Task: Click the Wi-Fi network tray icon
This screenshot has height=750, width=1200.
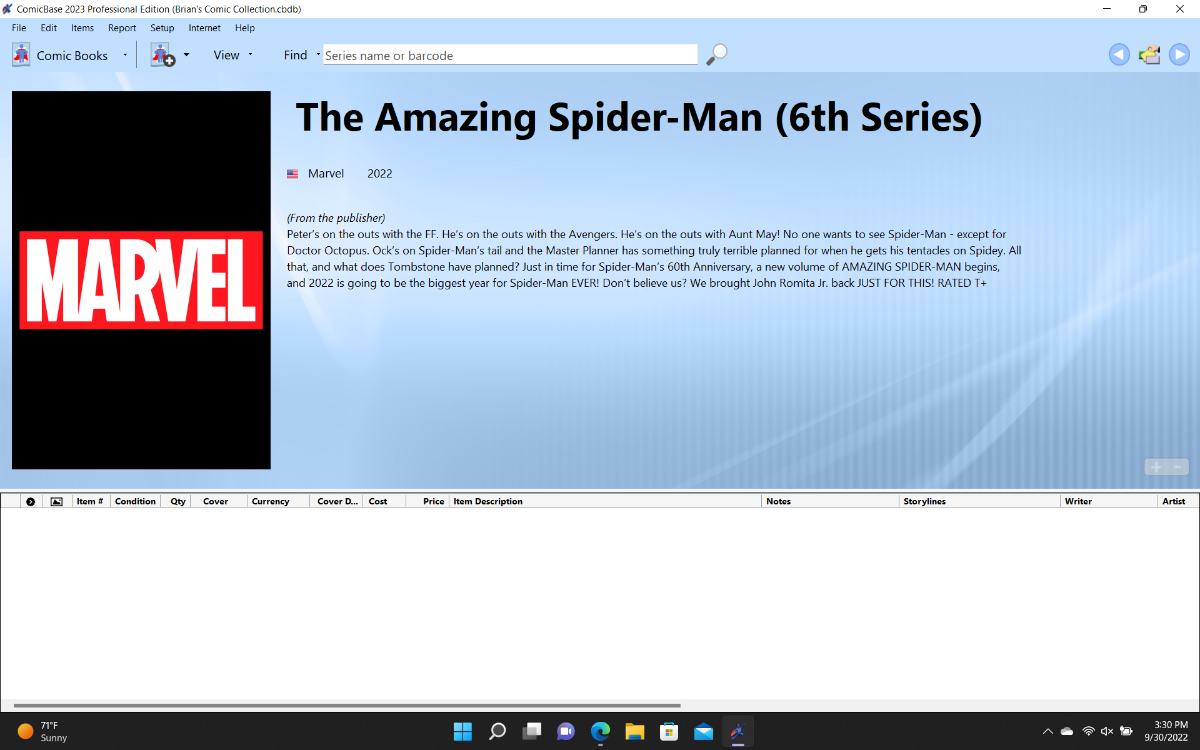Action: pyautogui.click(x=1088, y=731)
